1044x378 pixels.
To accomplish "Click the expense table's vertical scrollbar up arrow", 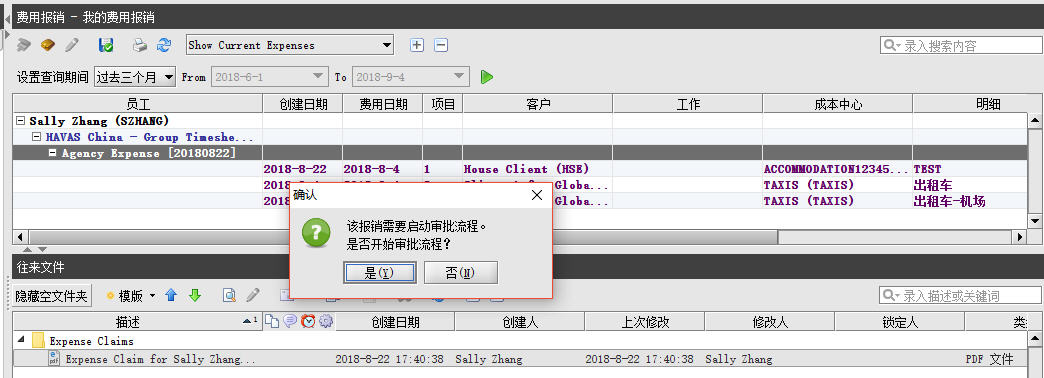I will click(1035, 120).
